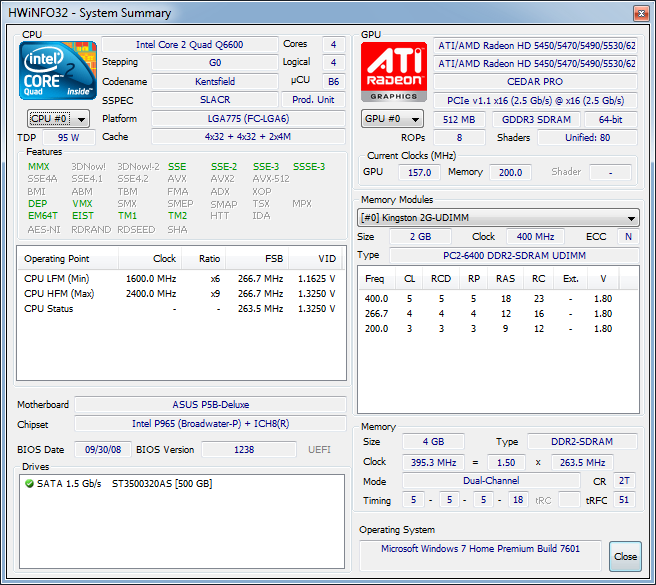Click the Unified: 80 shaders field
The image size is (656, 585).
coord(587,137)
